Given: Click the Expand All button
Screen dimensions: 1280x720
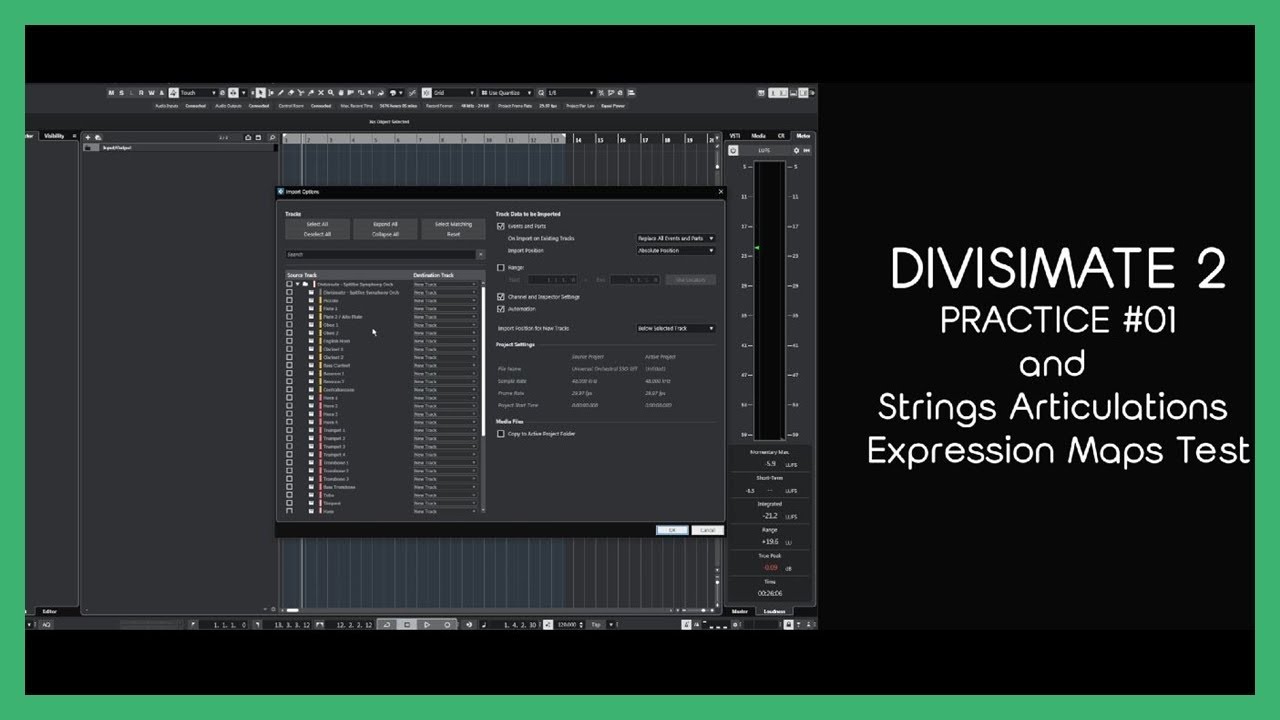Looking at the screenshot, I should click(385, 224).
